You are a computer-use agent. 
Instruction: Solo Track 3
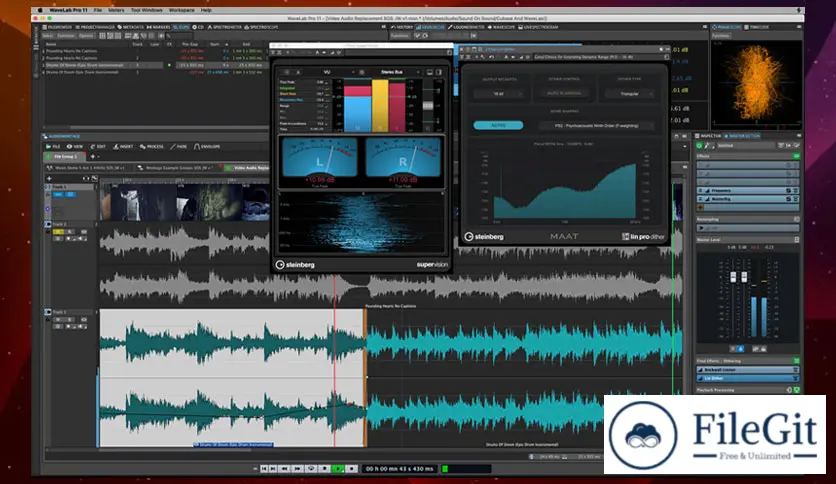click(69, 319)
